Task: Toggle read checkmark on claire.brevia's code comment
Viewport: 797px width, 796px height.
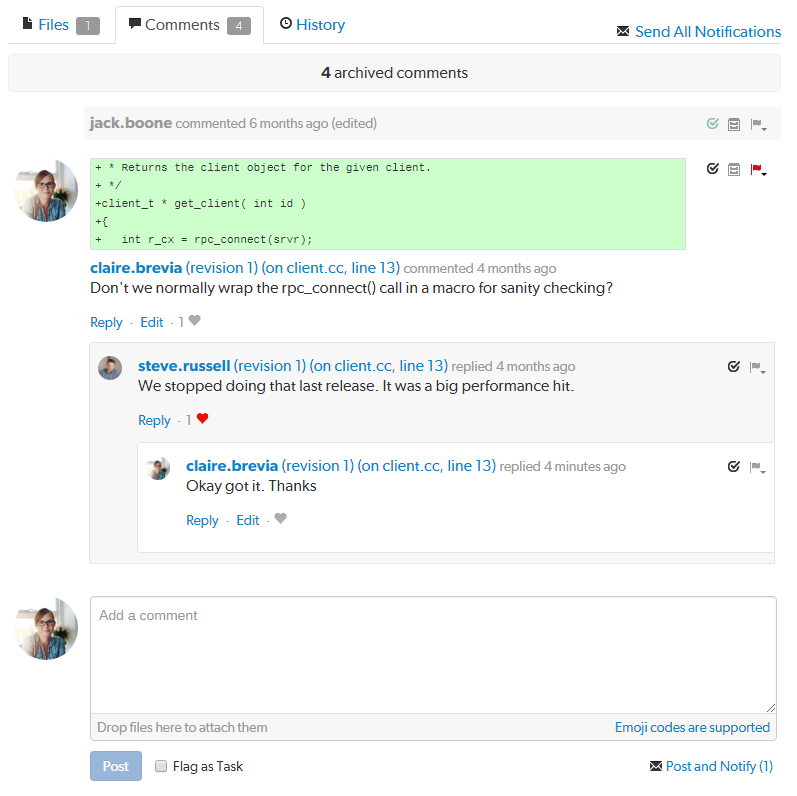Action: pos(713,169)
